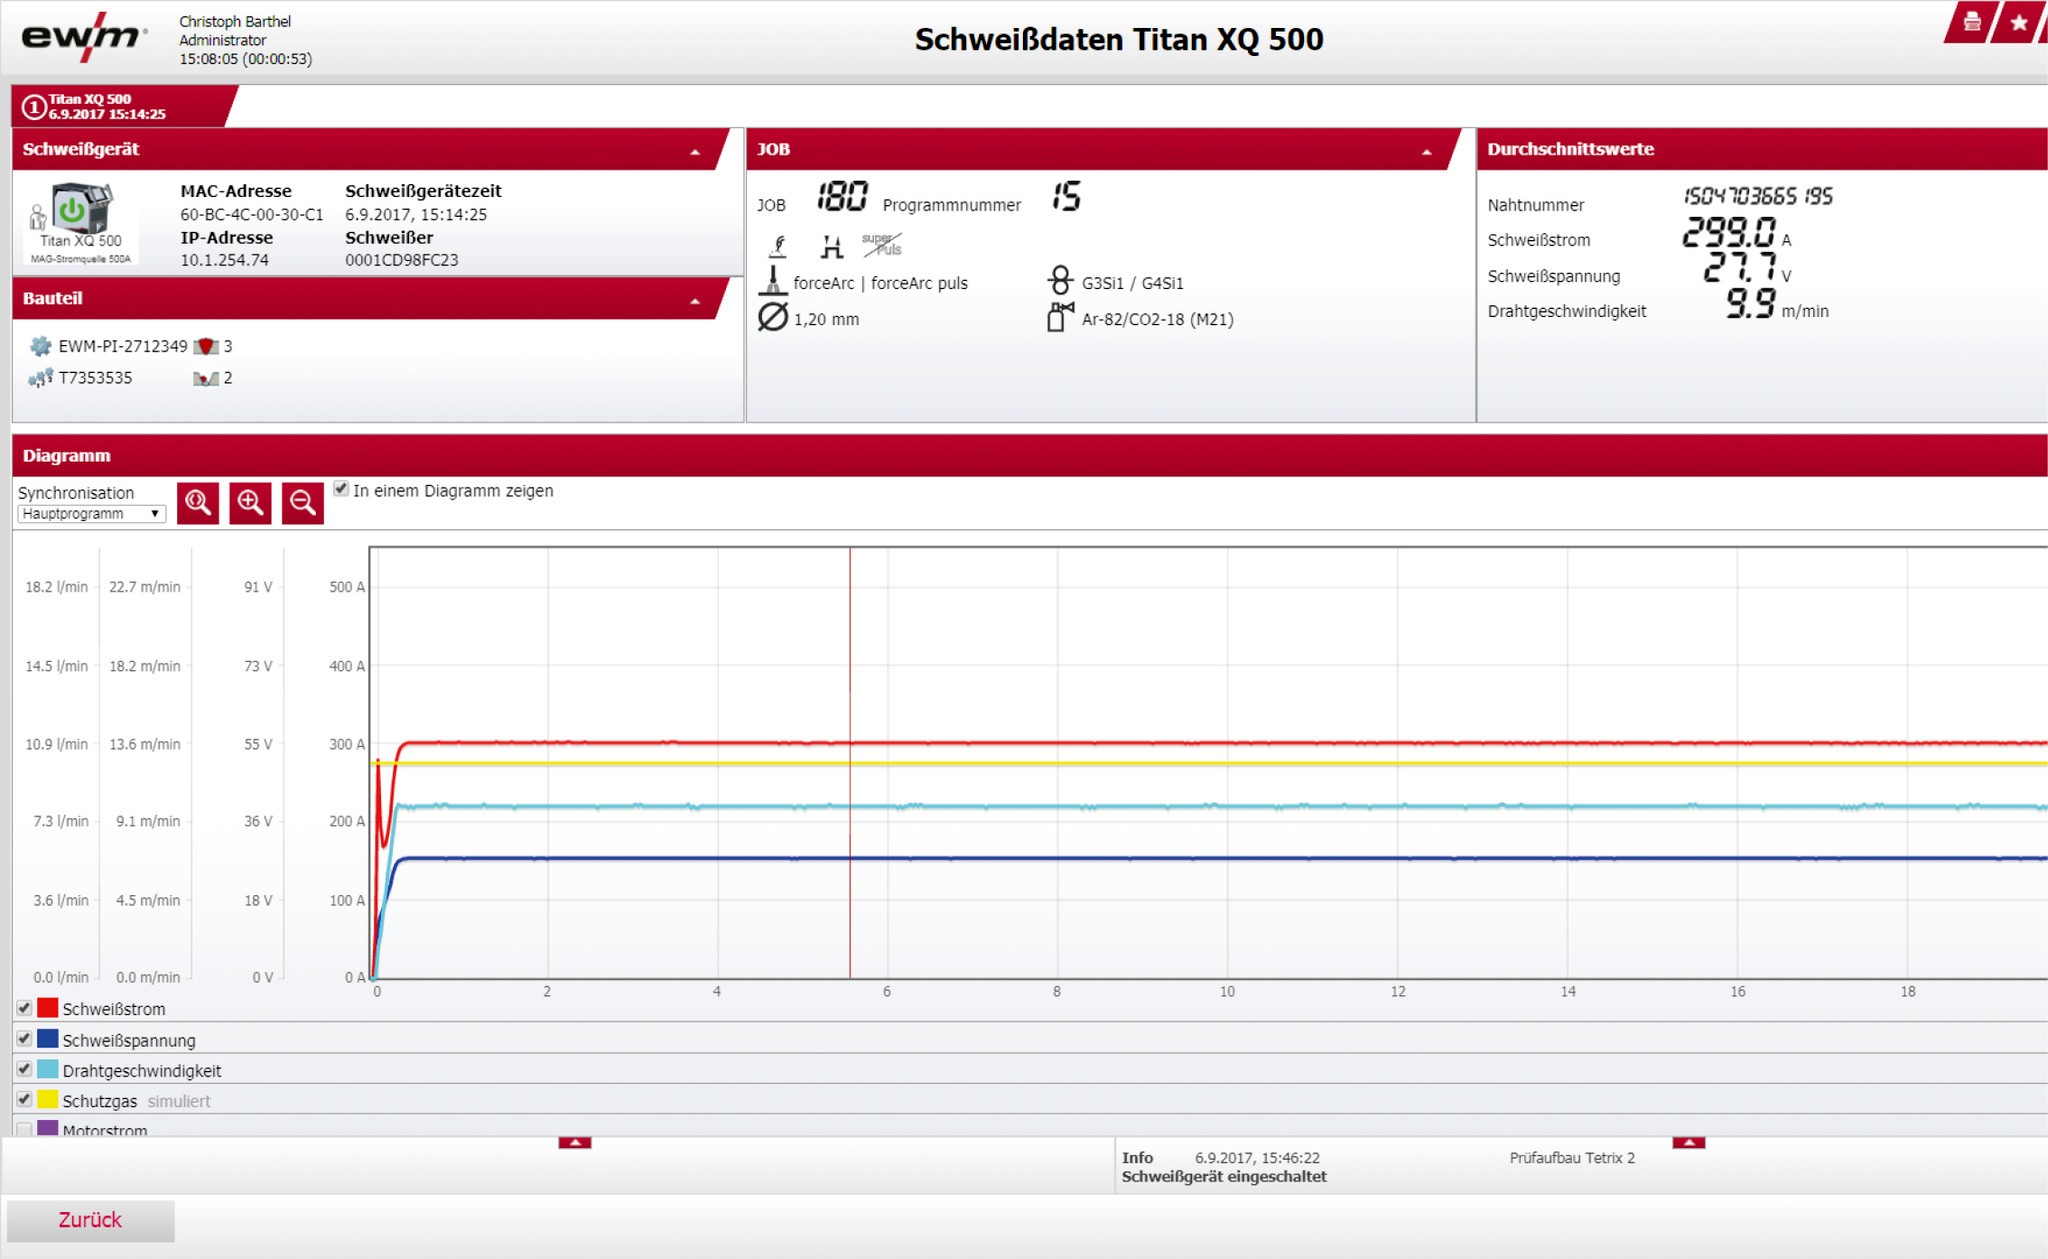
Task: Toggle 'In einem Diagramm zeigen' checkbox
Action: [341, 489]
